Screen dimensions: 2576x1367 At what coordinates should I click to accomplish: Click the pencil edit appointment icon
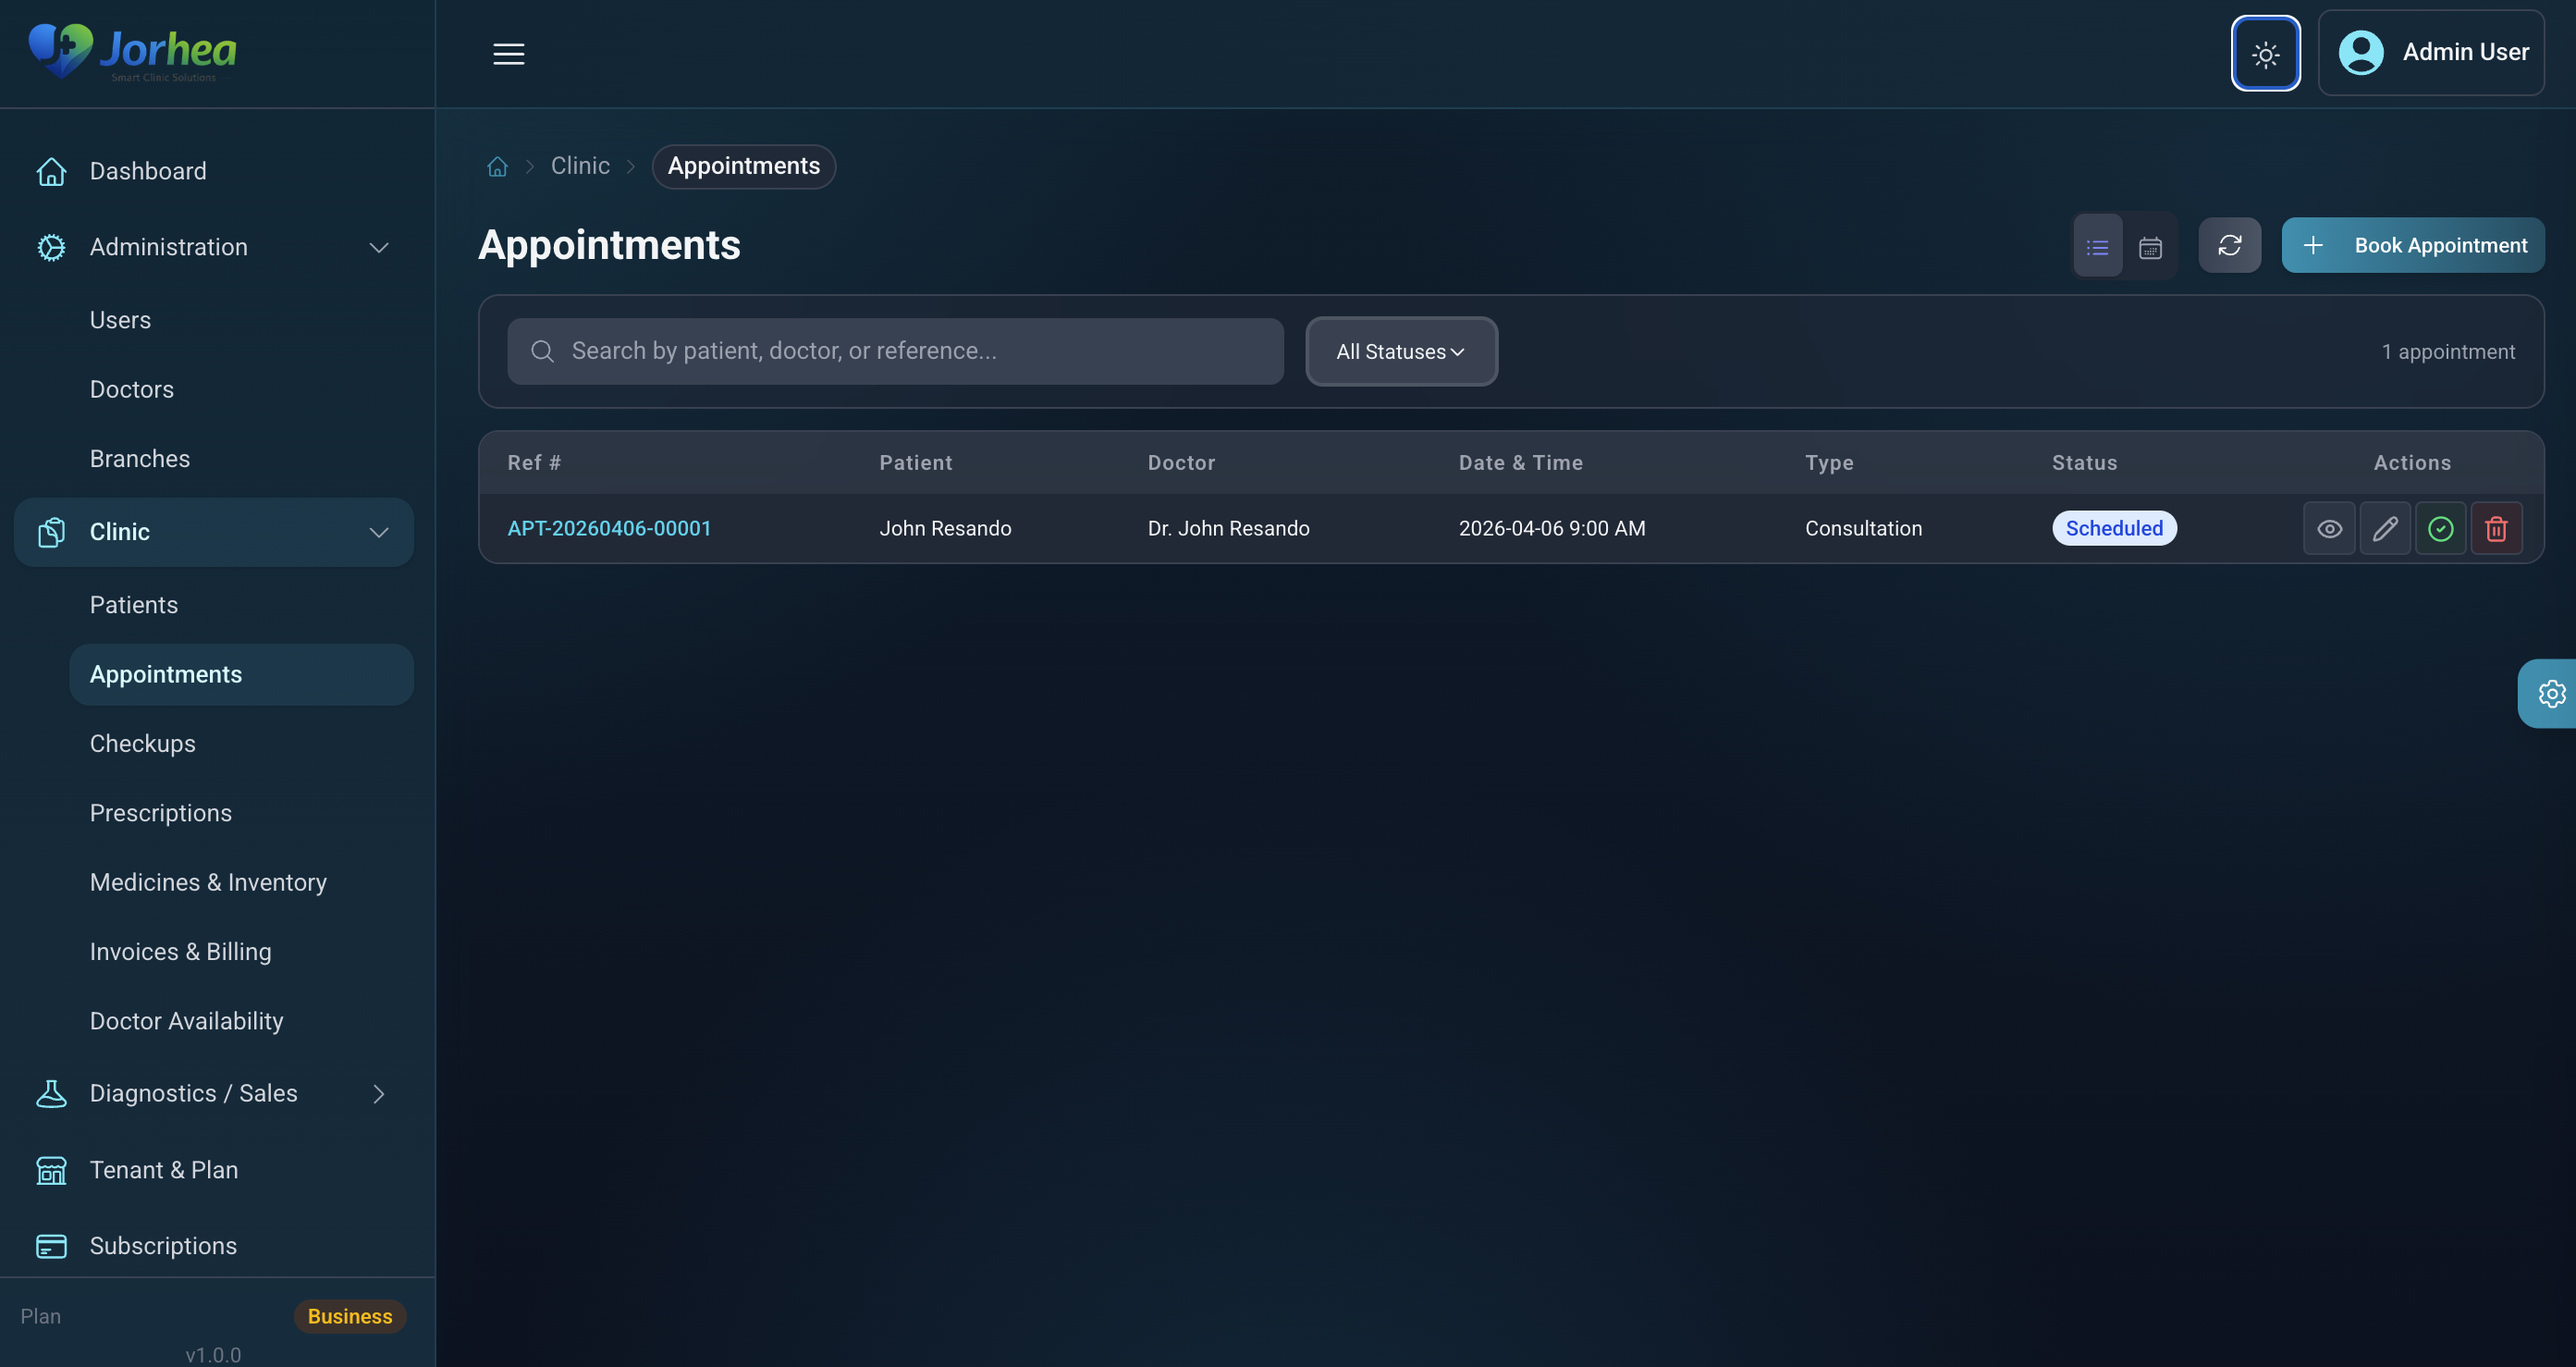point(2385,528)
